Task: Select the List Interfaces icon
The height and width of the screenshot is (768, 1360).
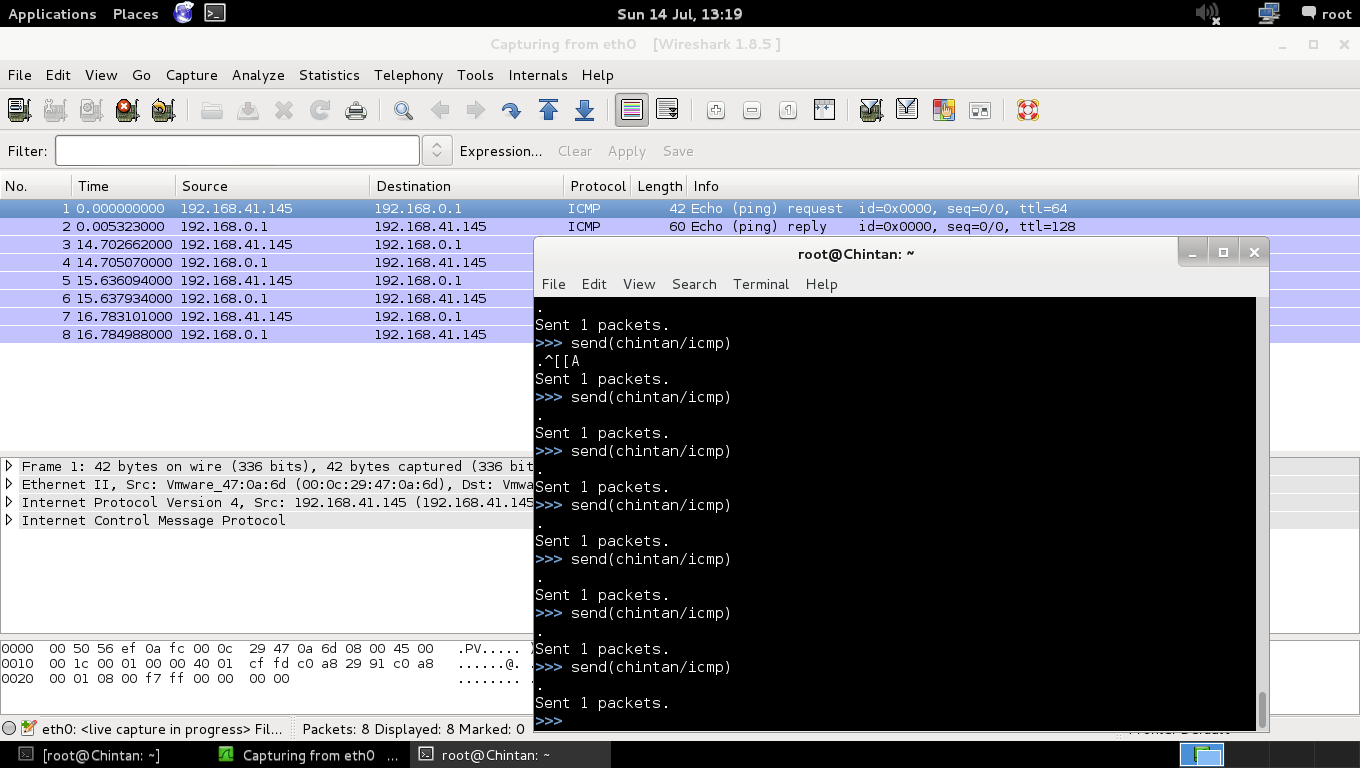Action: (x=18, y=110)
